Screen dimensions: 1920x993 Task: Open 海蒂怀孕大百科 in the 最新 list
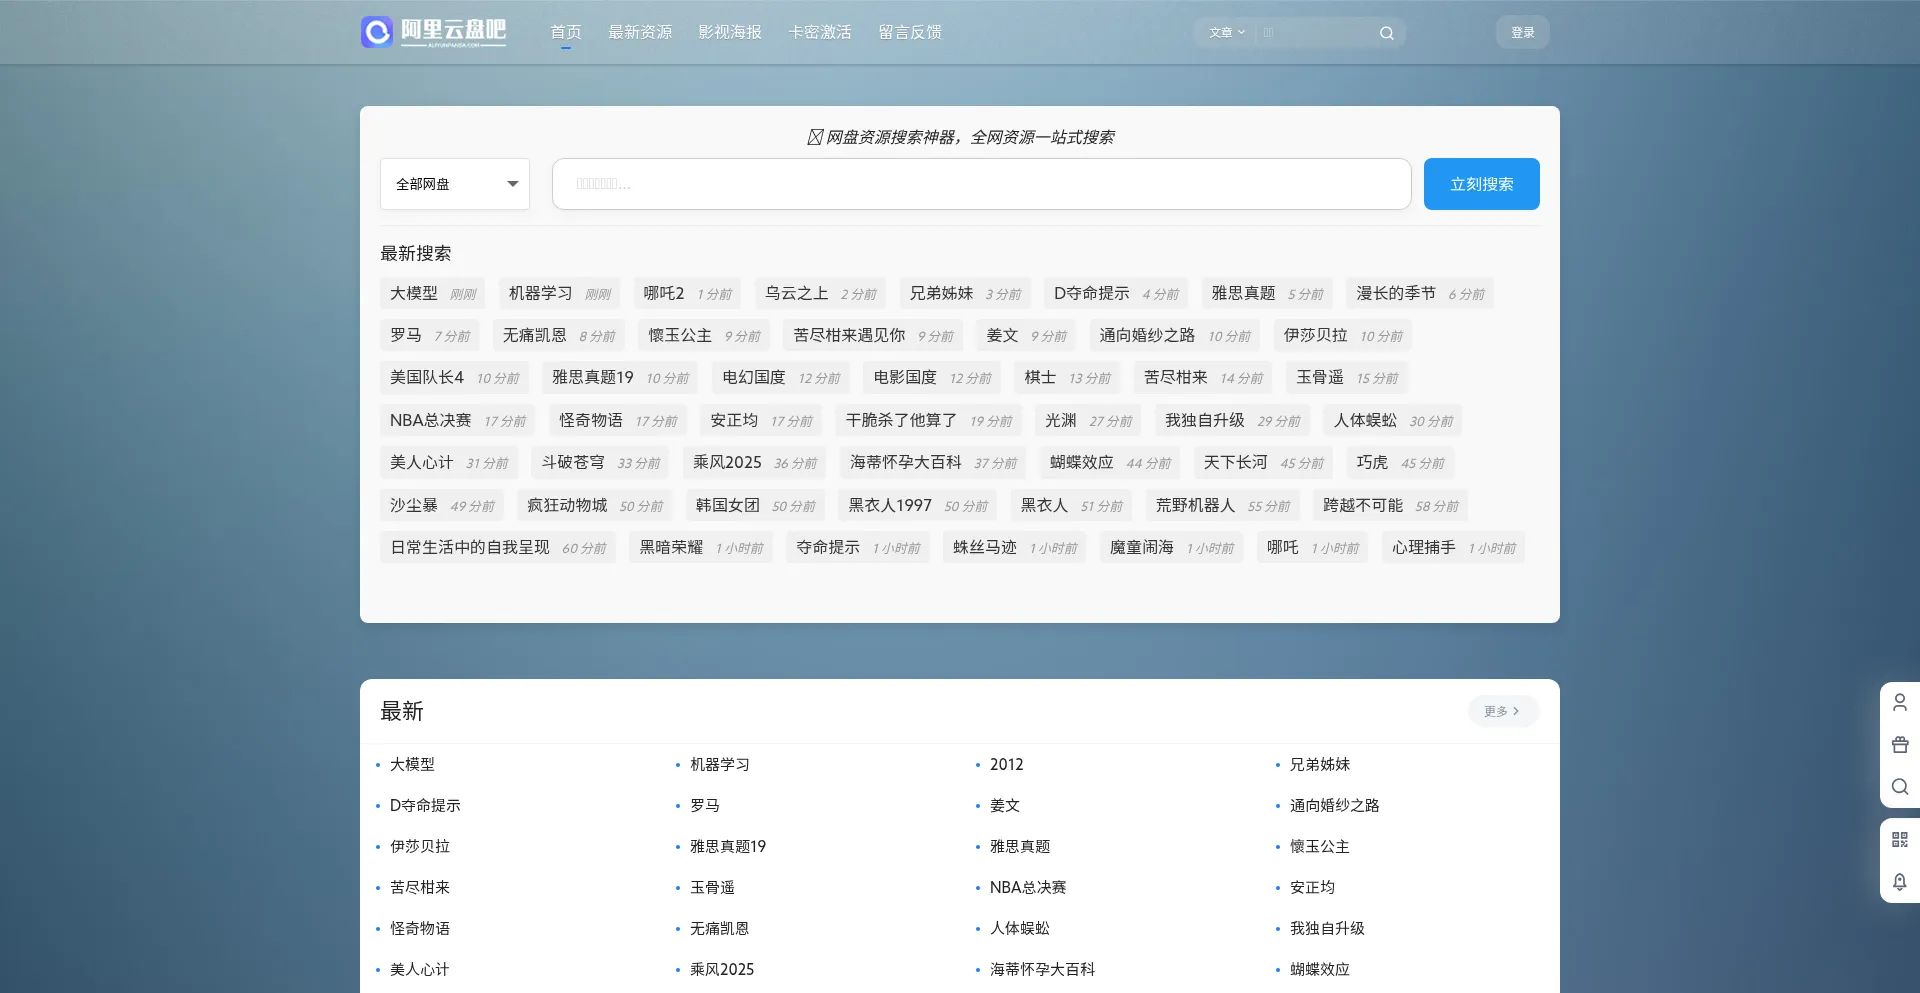coord(1042,969)
